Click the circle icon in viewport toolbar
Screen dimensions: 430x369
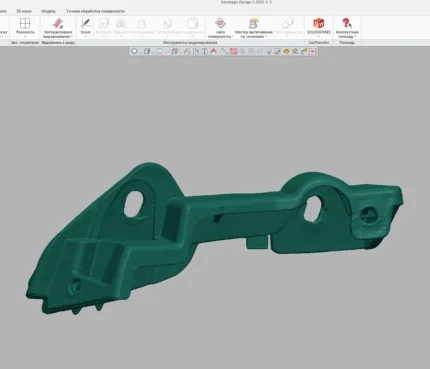point(134,51)
